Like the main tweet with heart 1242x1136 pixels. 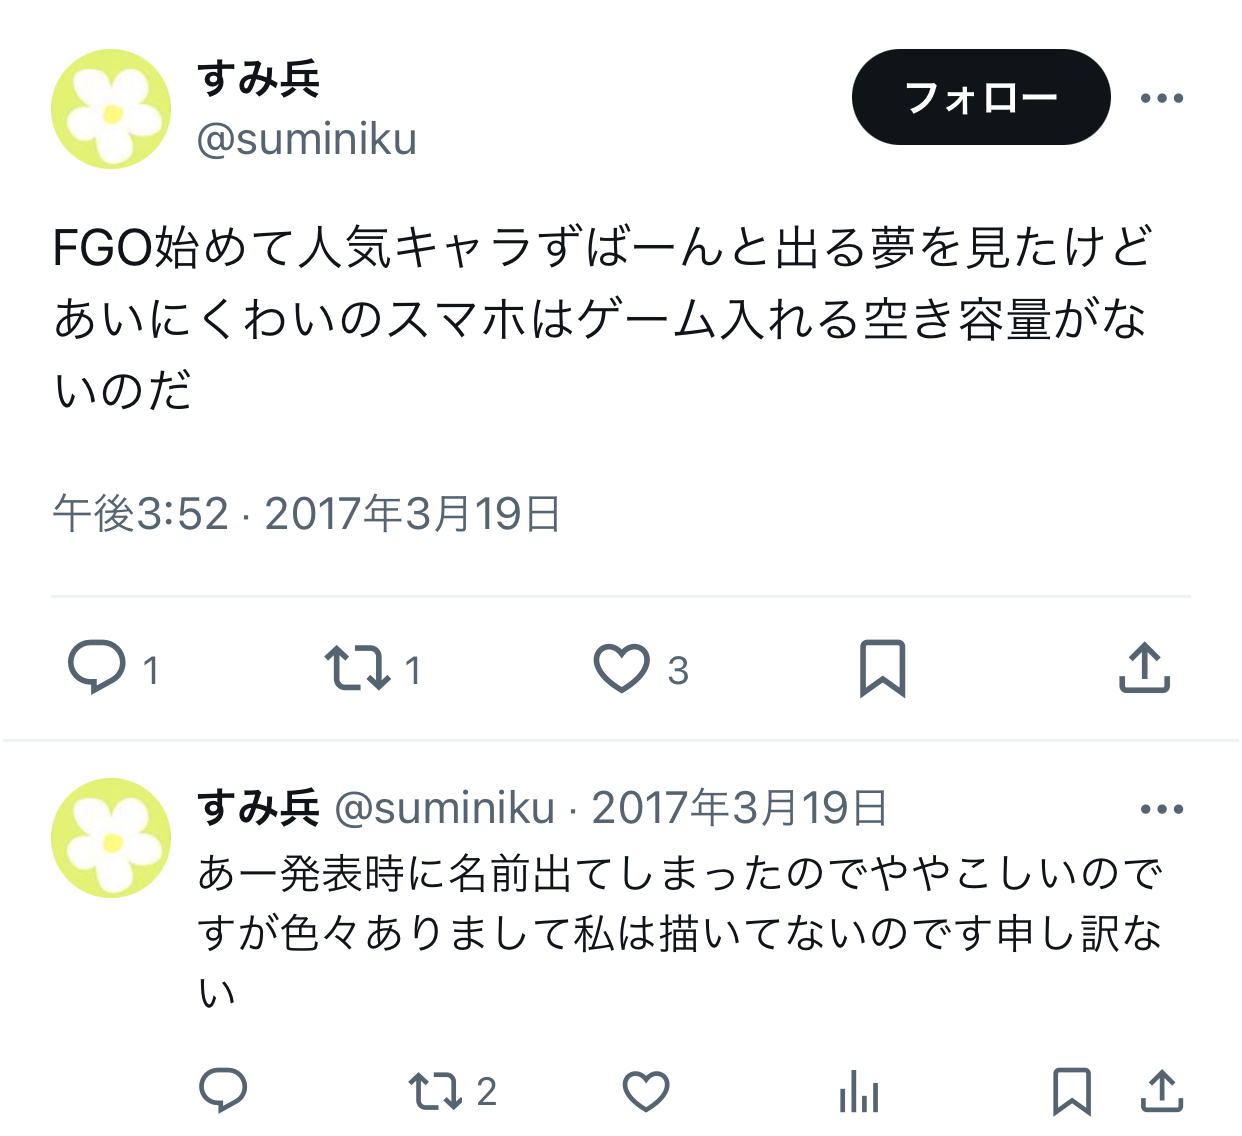coord(621,668)
